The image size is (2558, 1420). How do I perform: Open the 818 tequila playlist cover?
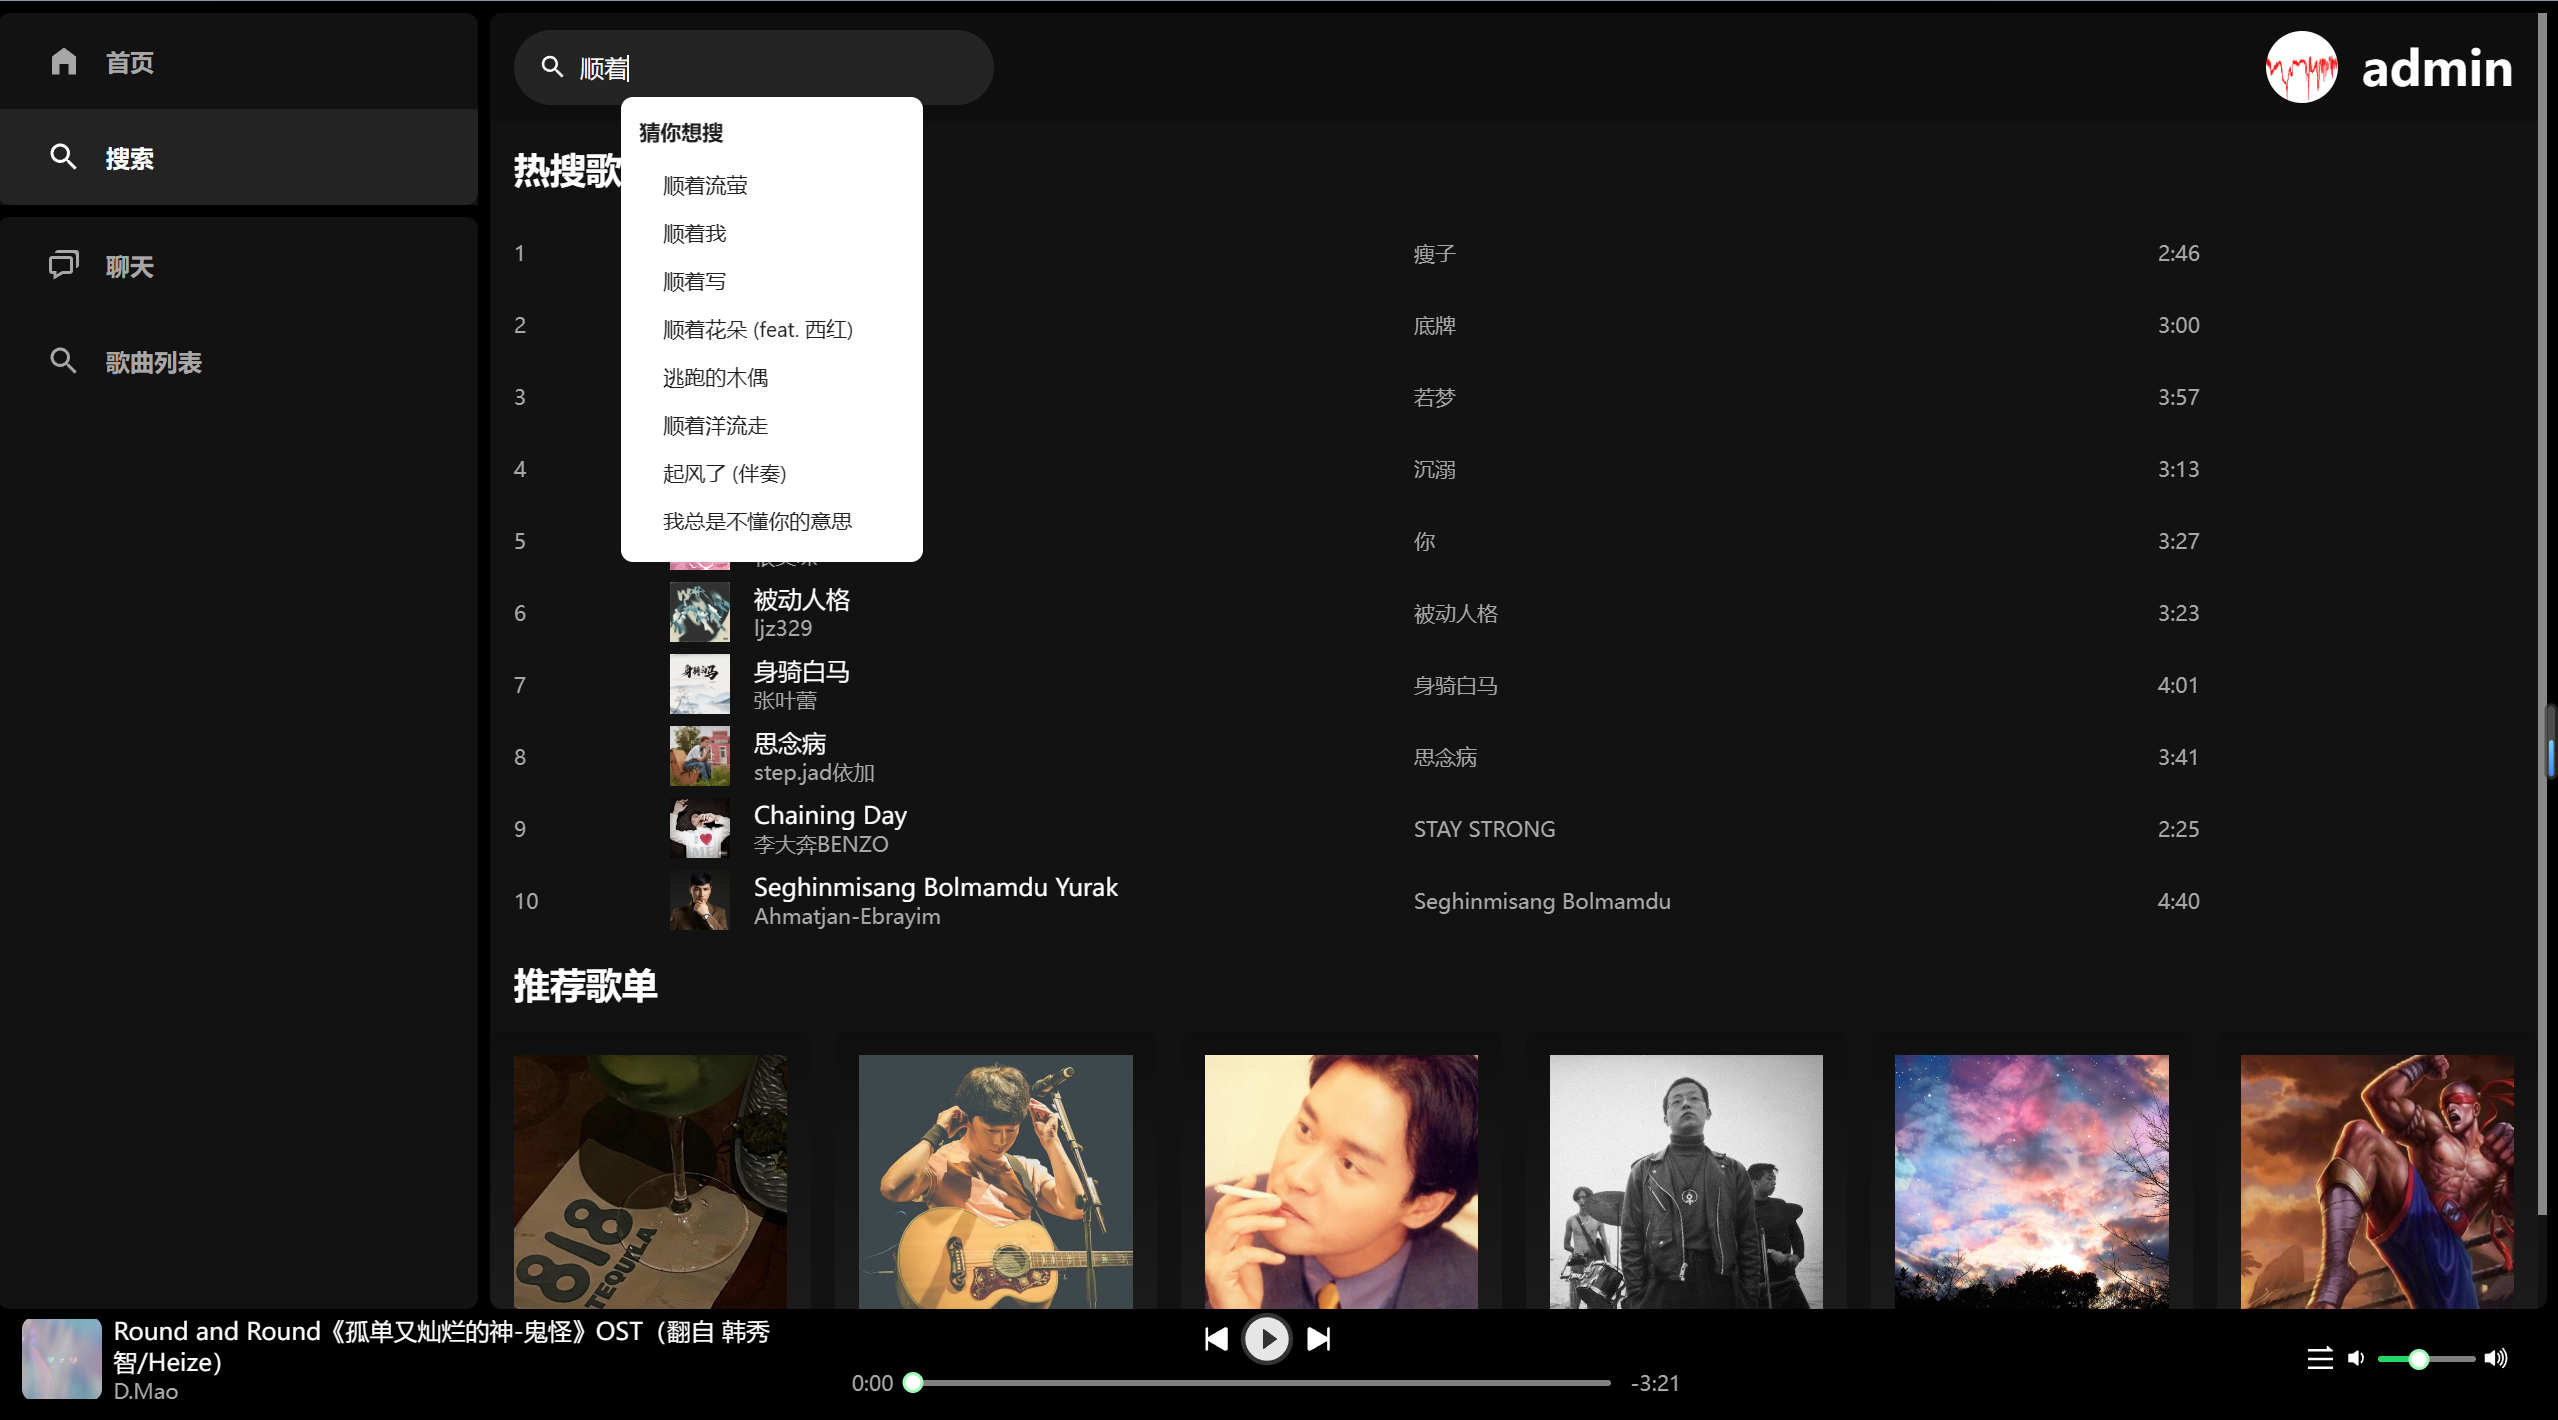coord(650,1182)
